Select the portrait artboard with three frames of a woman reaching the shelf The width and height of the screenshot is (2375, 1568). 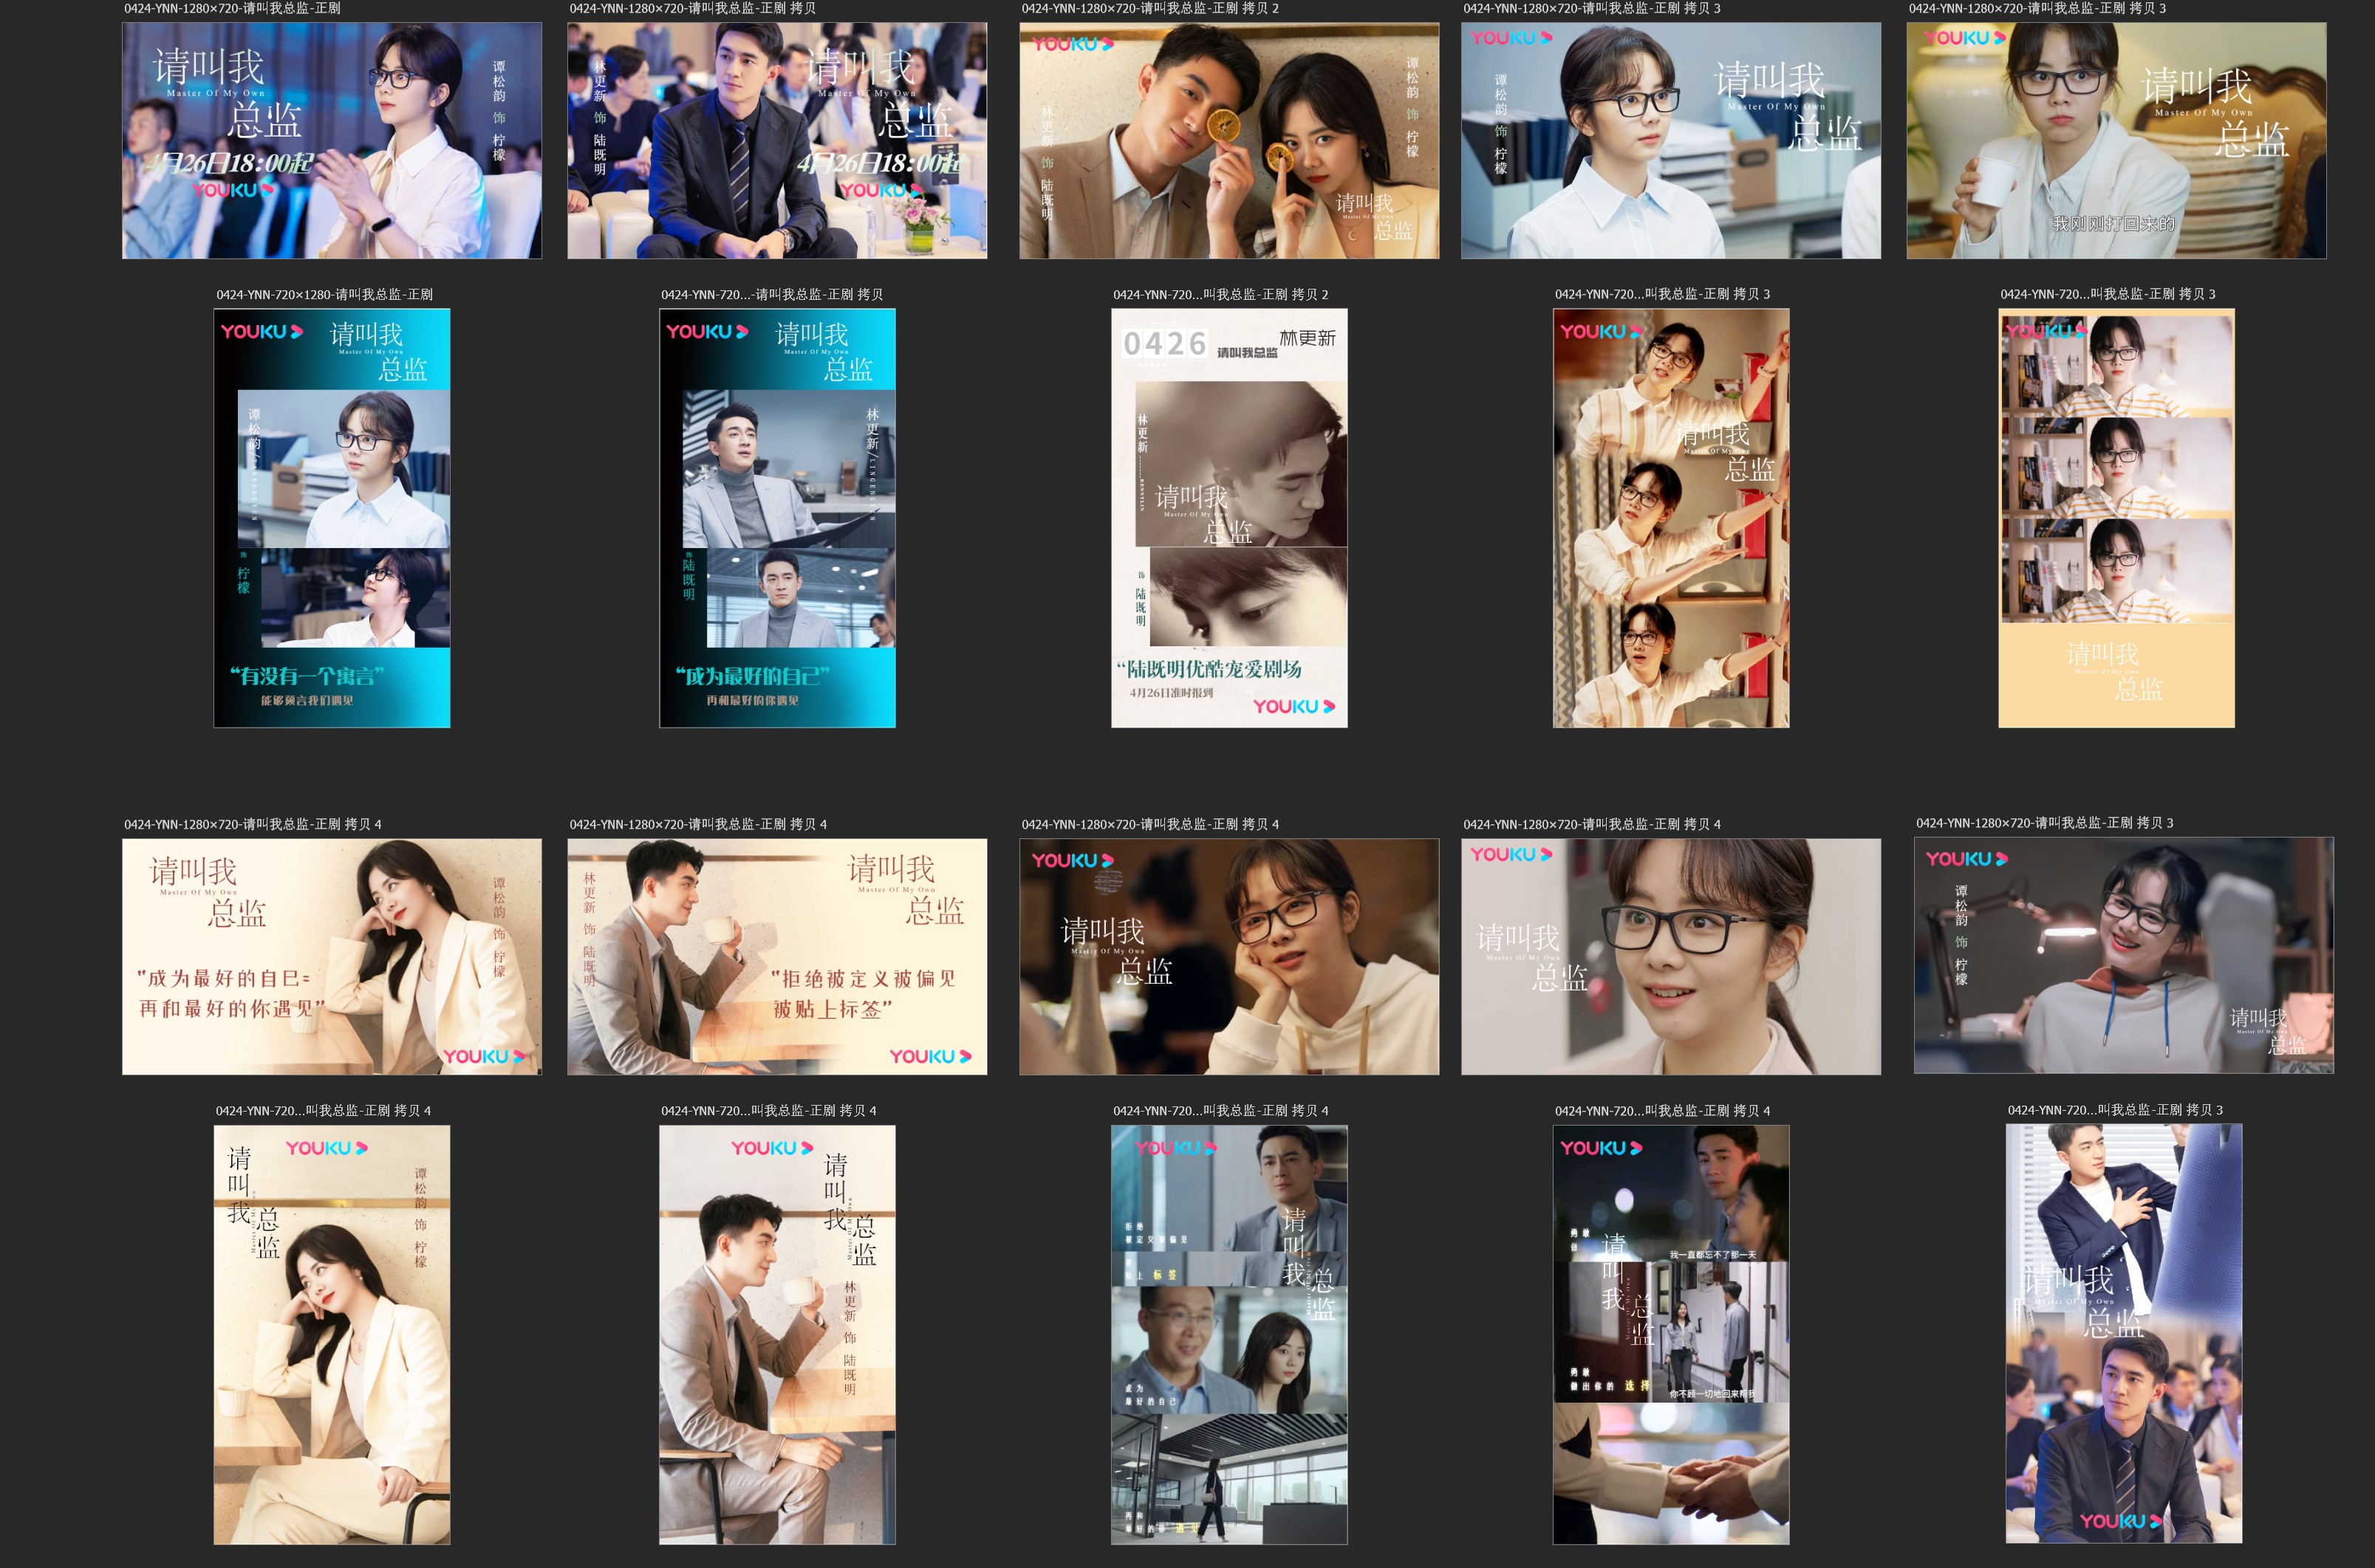click(x=1671, y=518)
